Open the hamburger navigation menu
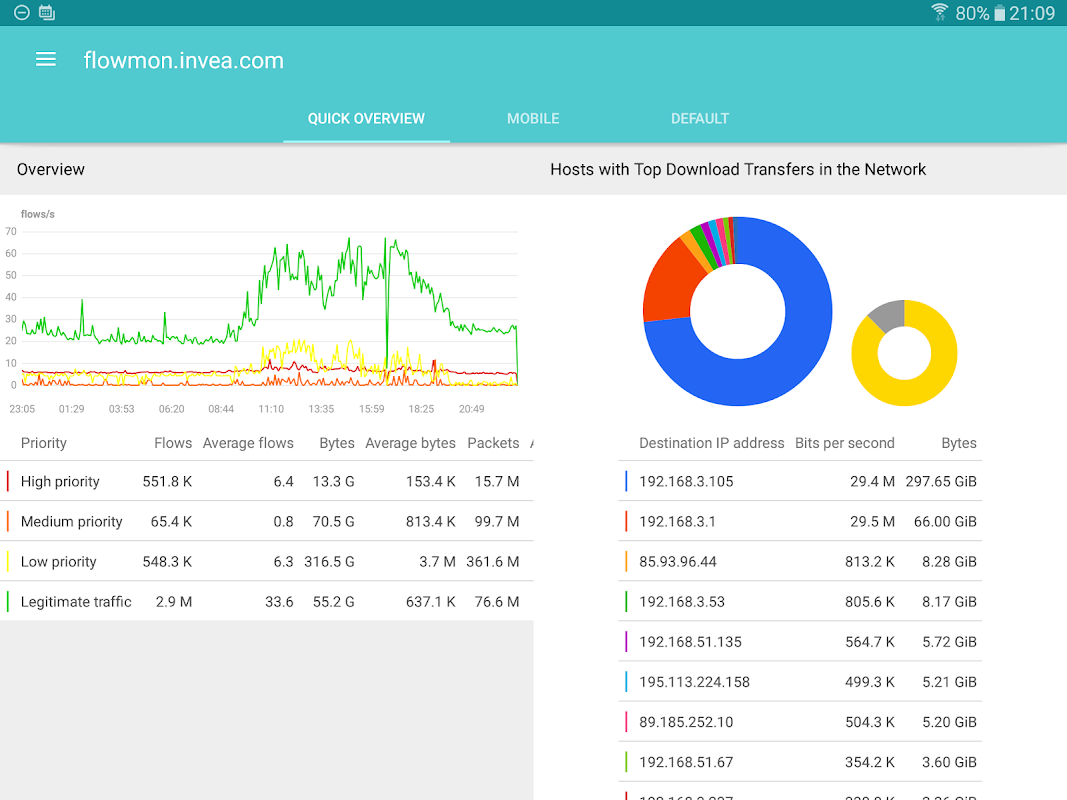This screenshot has height=800, width=1067. pos(46,60)
